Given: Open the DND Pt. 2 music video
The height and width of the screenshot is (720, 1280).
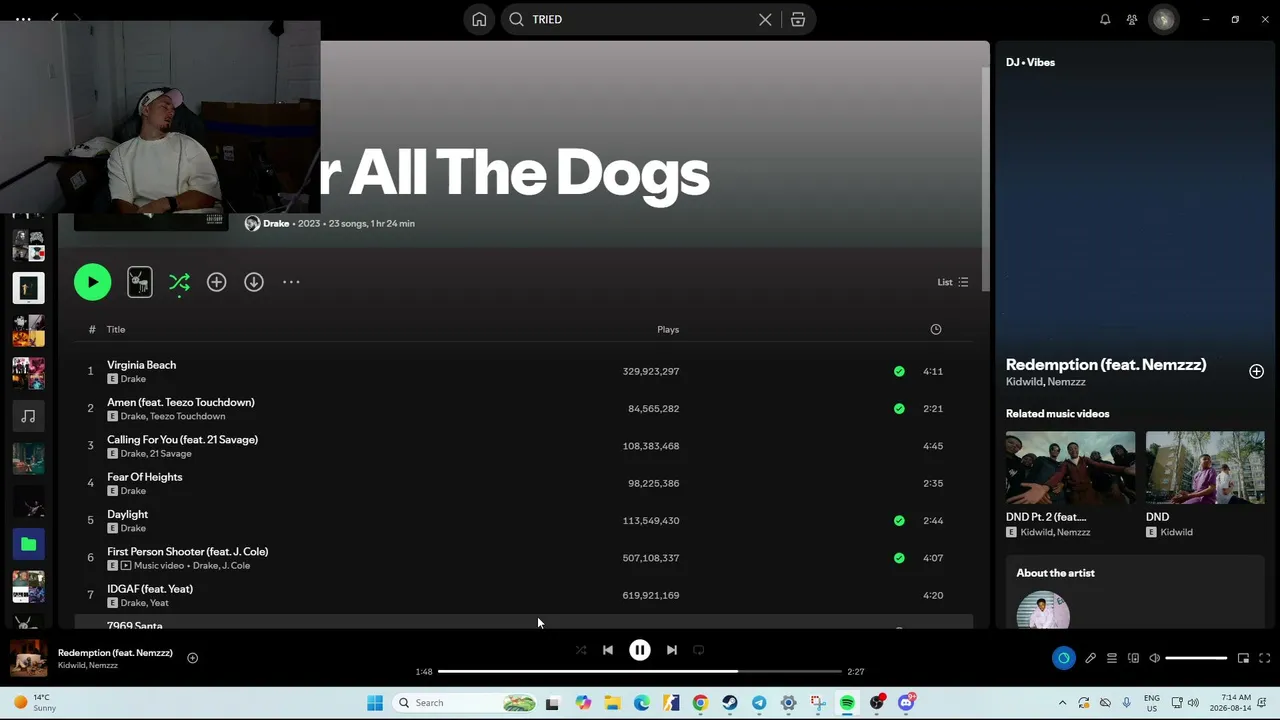Looking at the screenshot, I should [x=1070, y=468].
